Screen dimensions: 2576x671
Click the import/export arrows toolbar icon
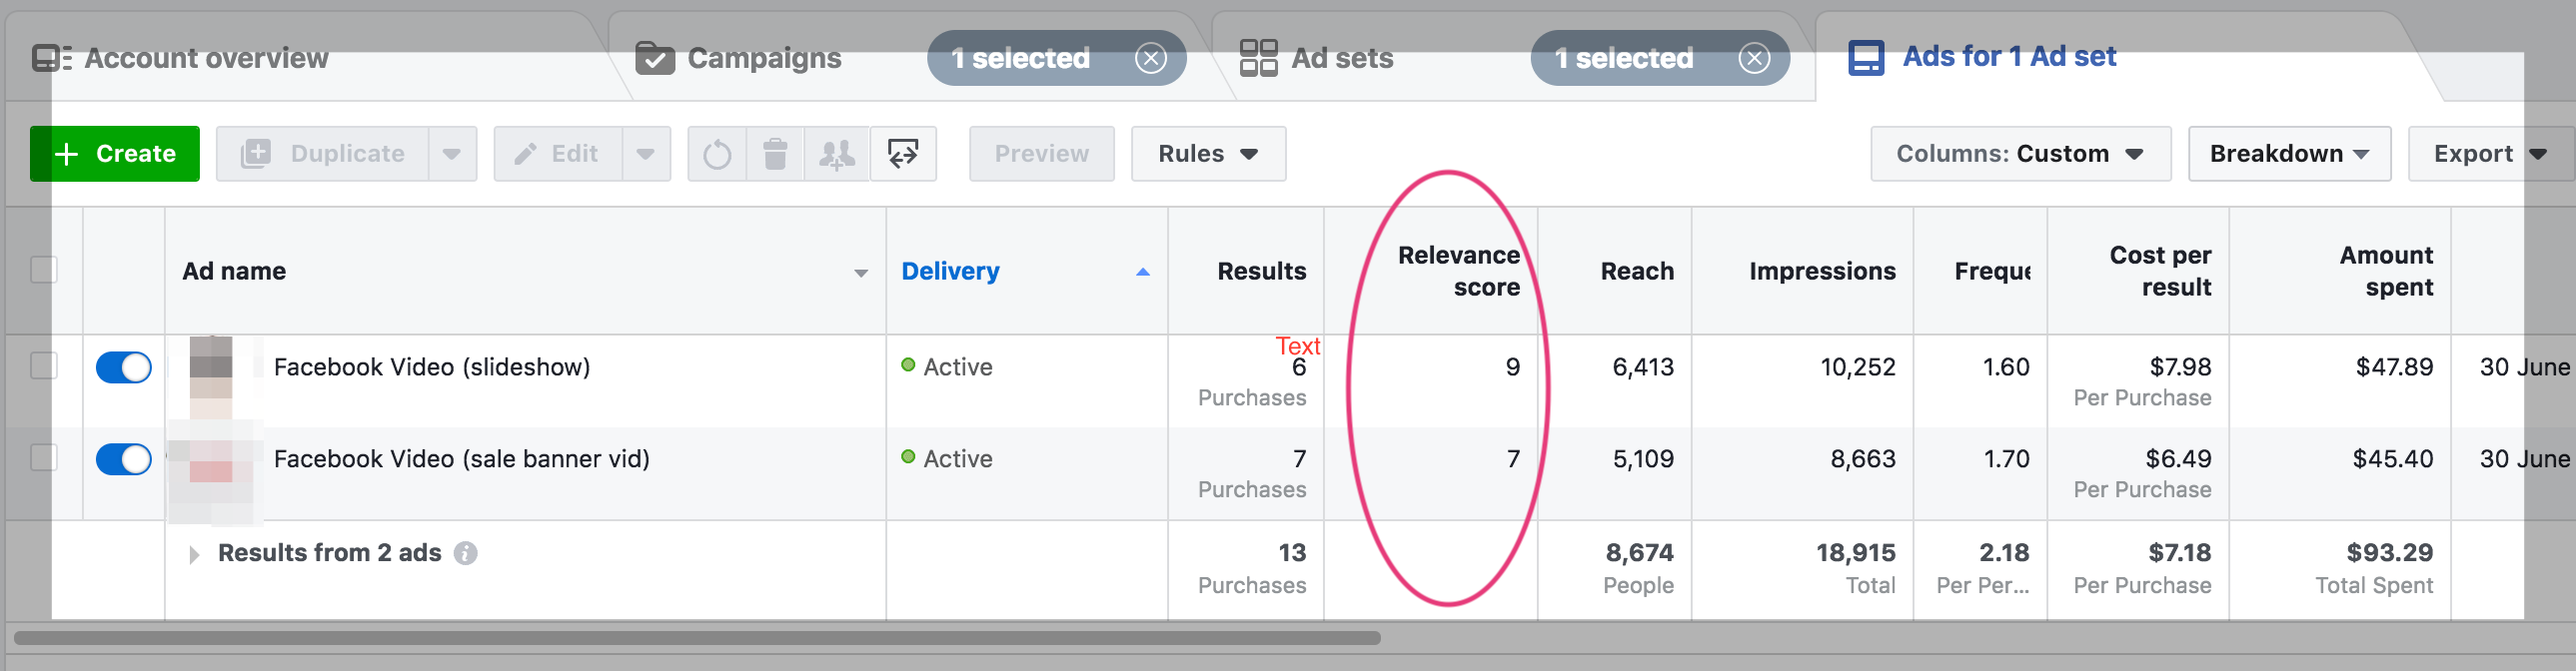[x=903, y=154]
